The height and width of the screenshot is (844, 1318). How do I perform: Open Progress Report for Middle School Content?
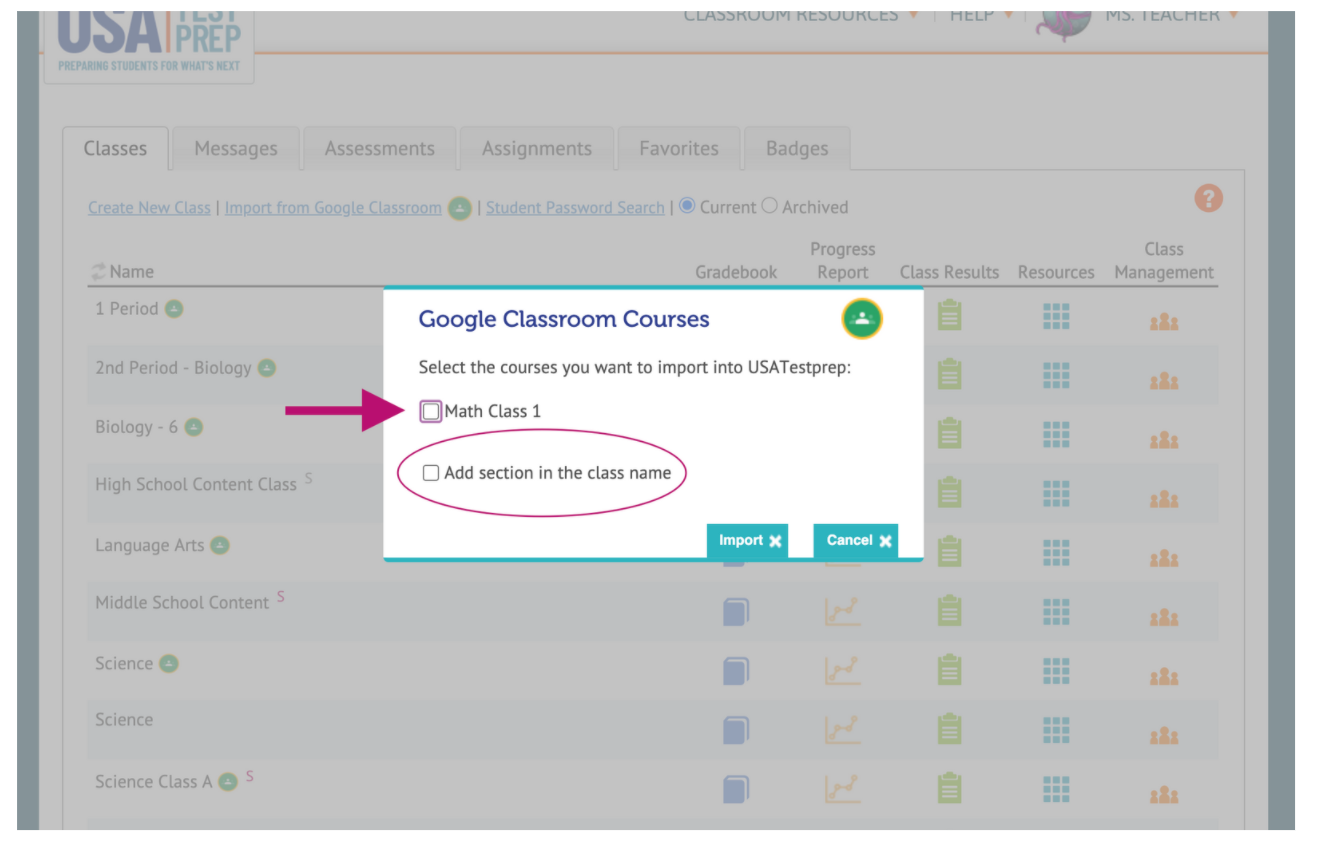tap(843, 612)
